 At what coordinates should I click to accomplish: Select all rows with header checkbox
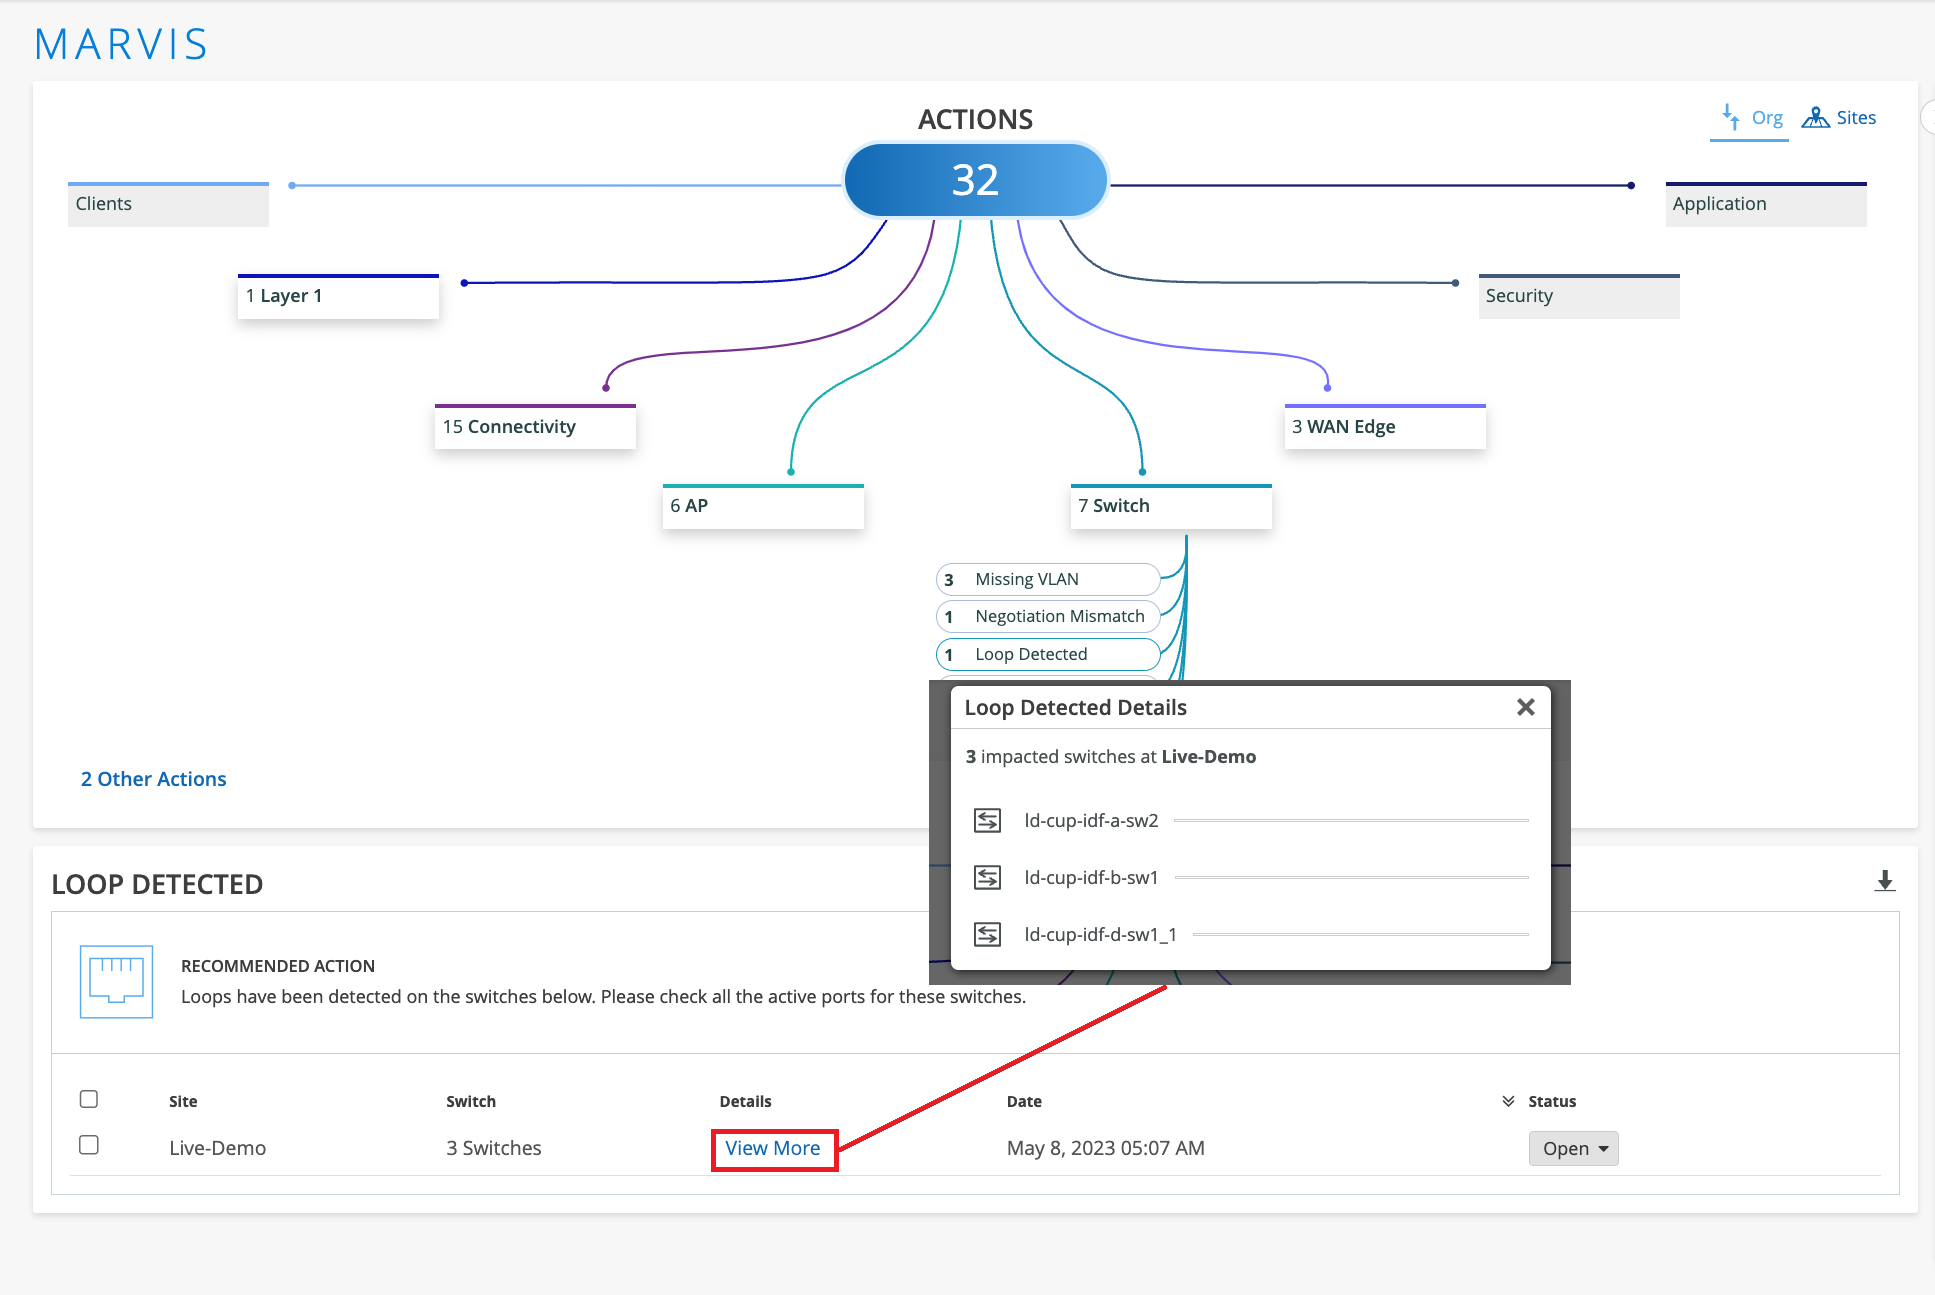pyautogui.click(x=89, y=1099)
